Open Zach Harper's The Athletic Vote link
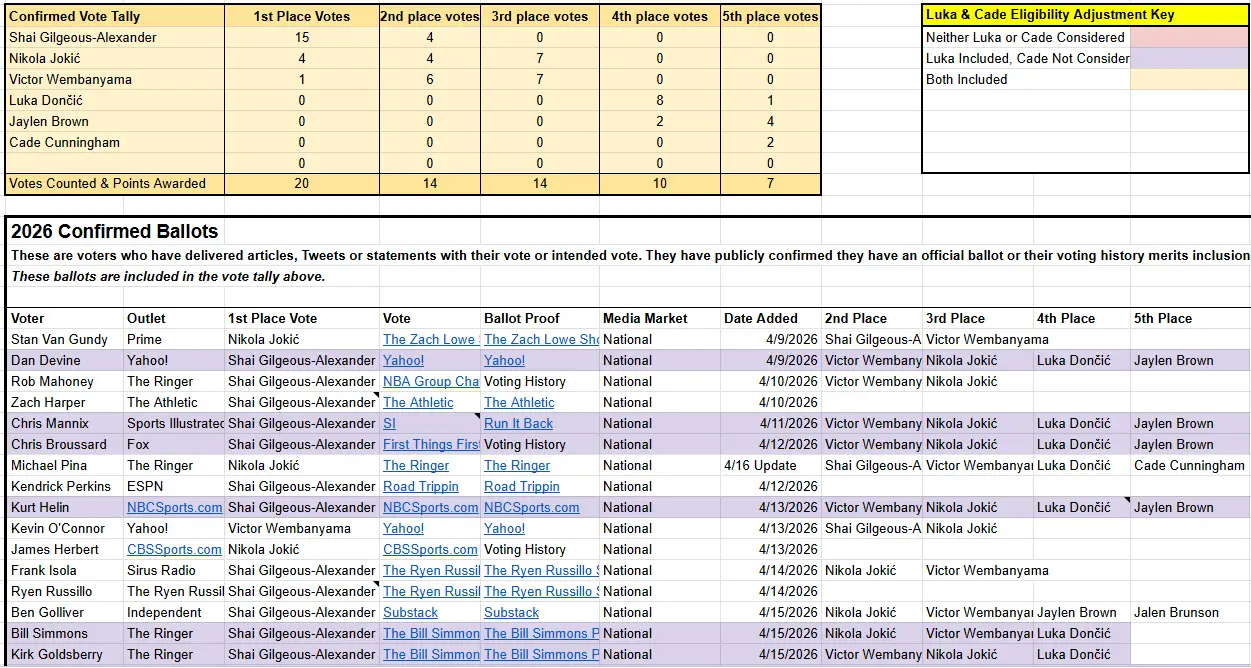The height and width of the screenshot is (668, 1251). 418,402
